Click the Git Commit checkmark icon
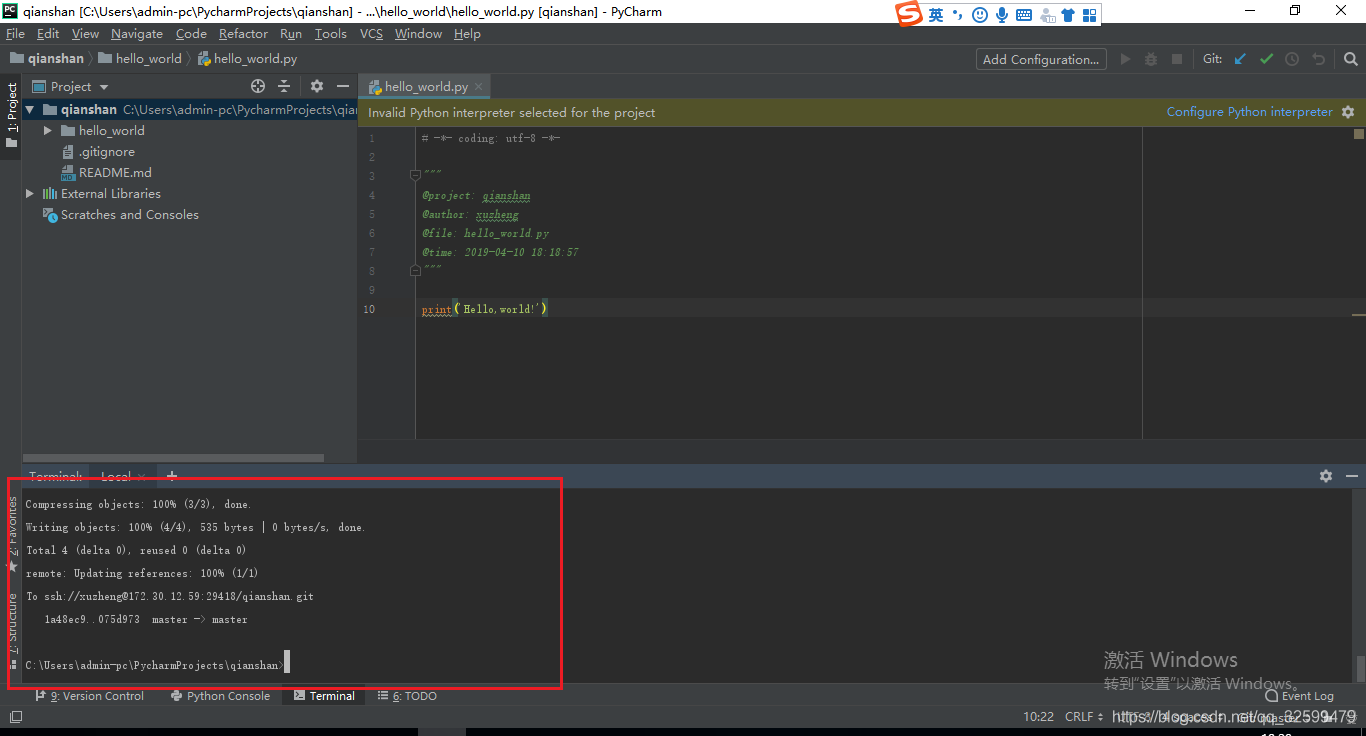1366x736 pixels. 1266,59
